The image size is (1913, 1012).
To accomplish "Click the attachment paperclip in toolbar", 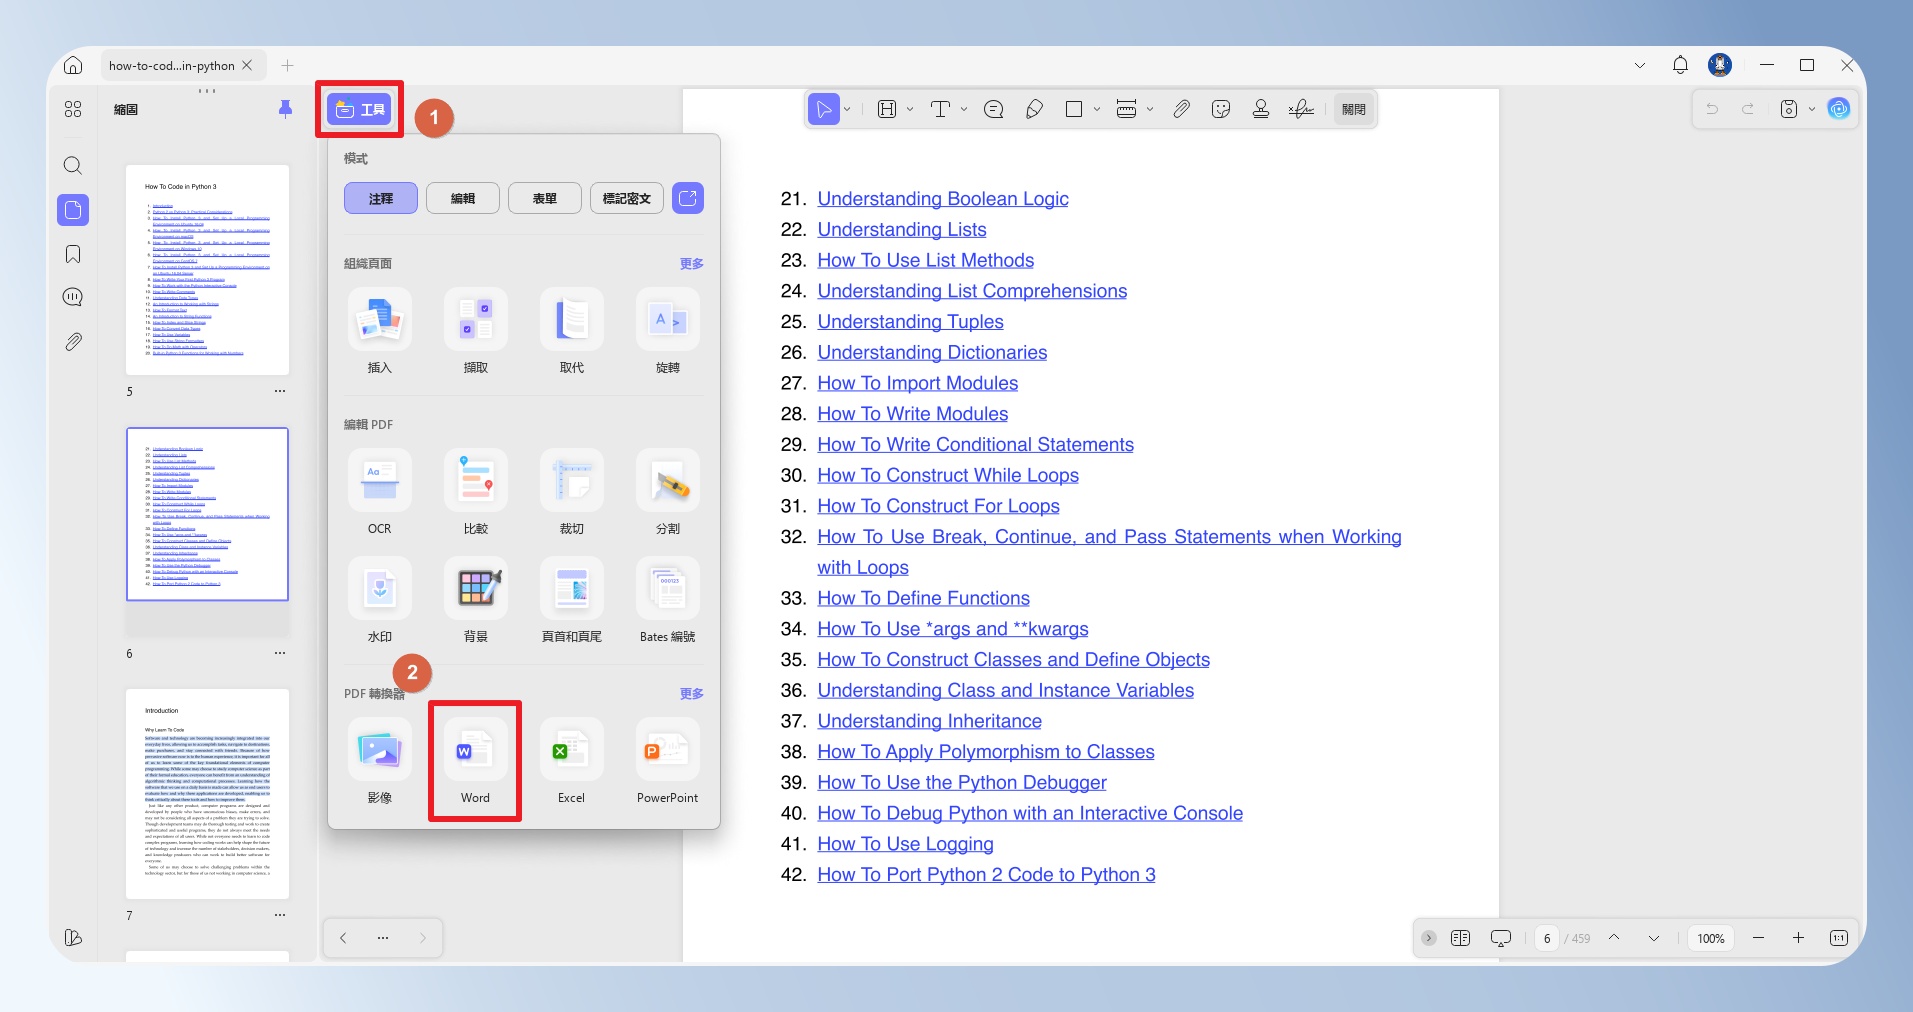I will 1181,109.
